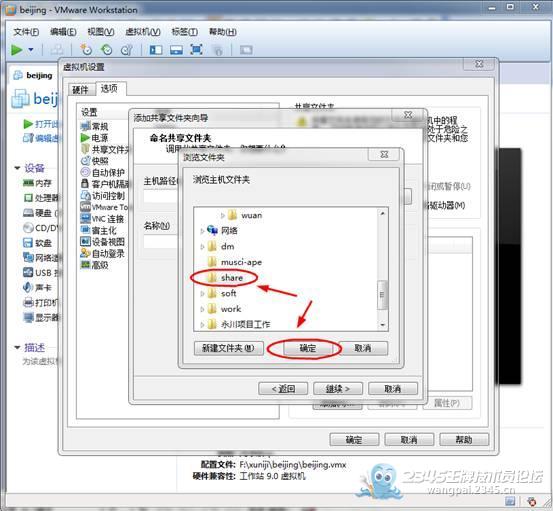Select VMware Tools in settings list
Viewport: 553px width, 511px height.
pyautogui.click(x=104, y=207)
